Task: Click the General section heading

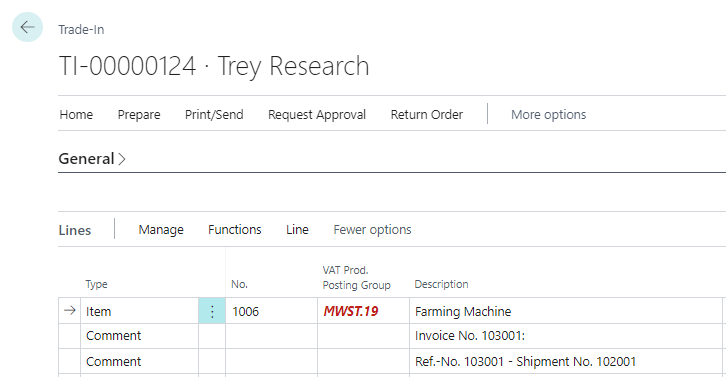Action: [x=86, y=159]
